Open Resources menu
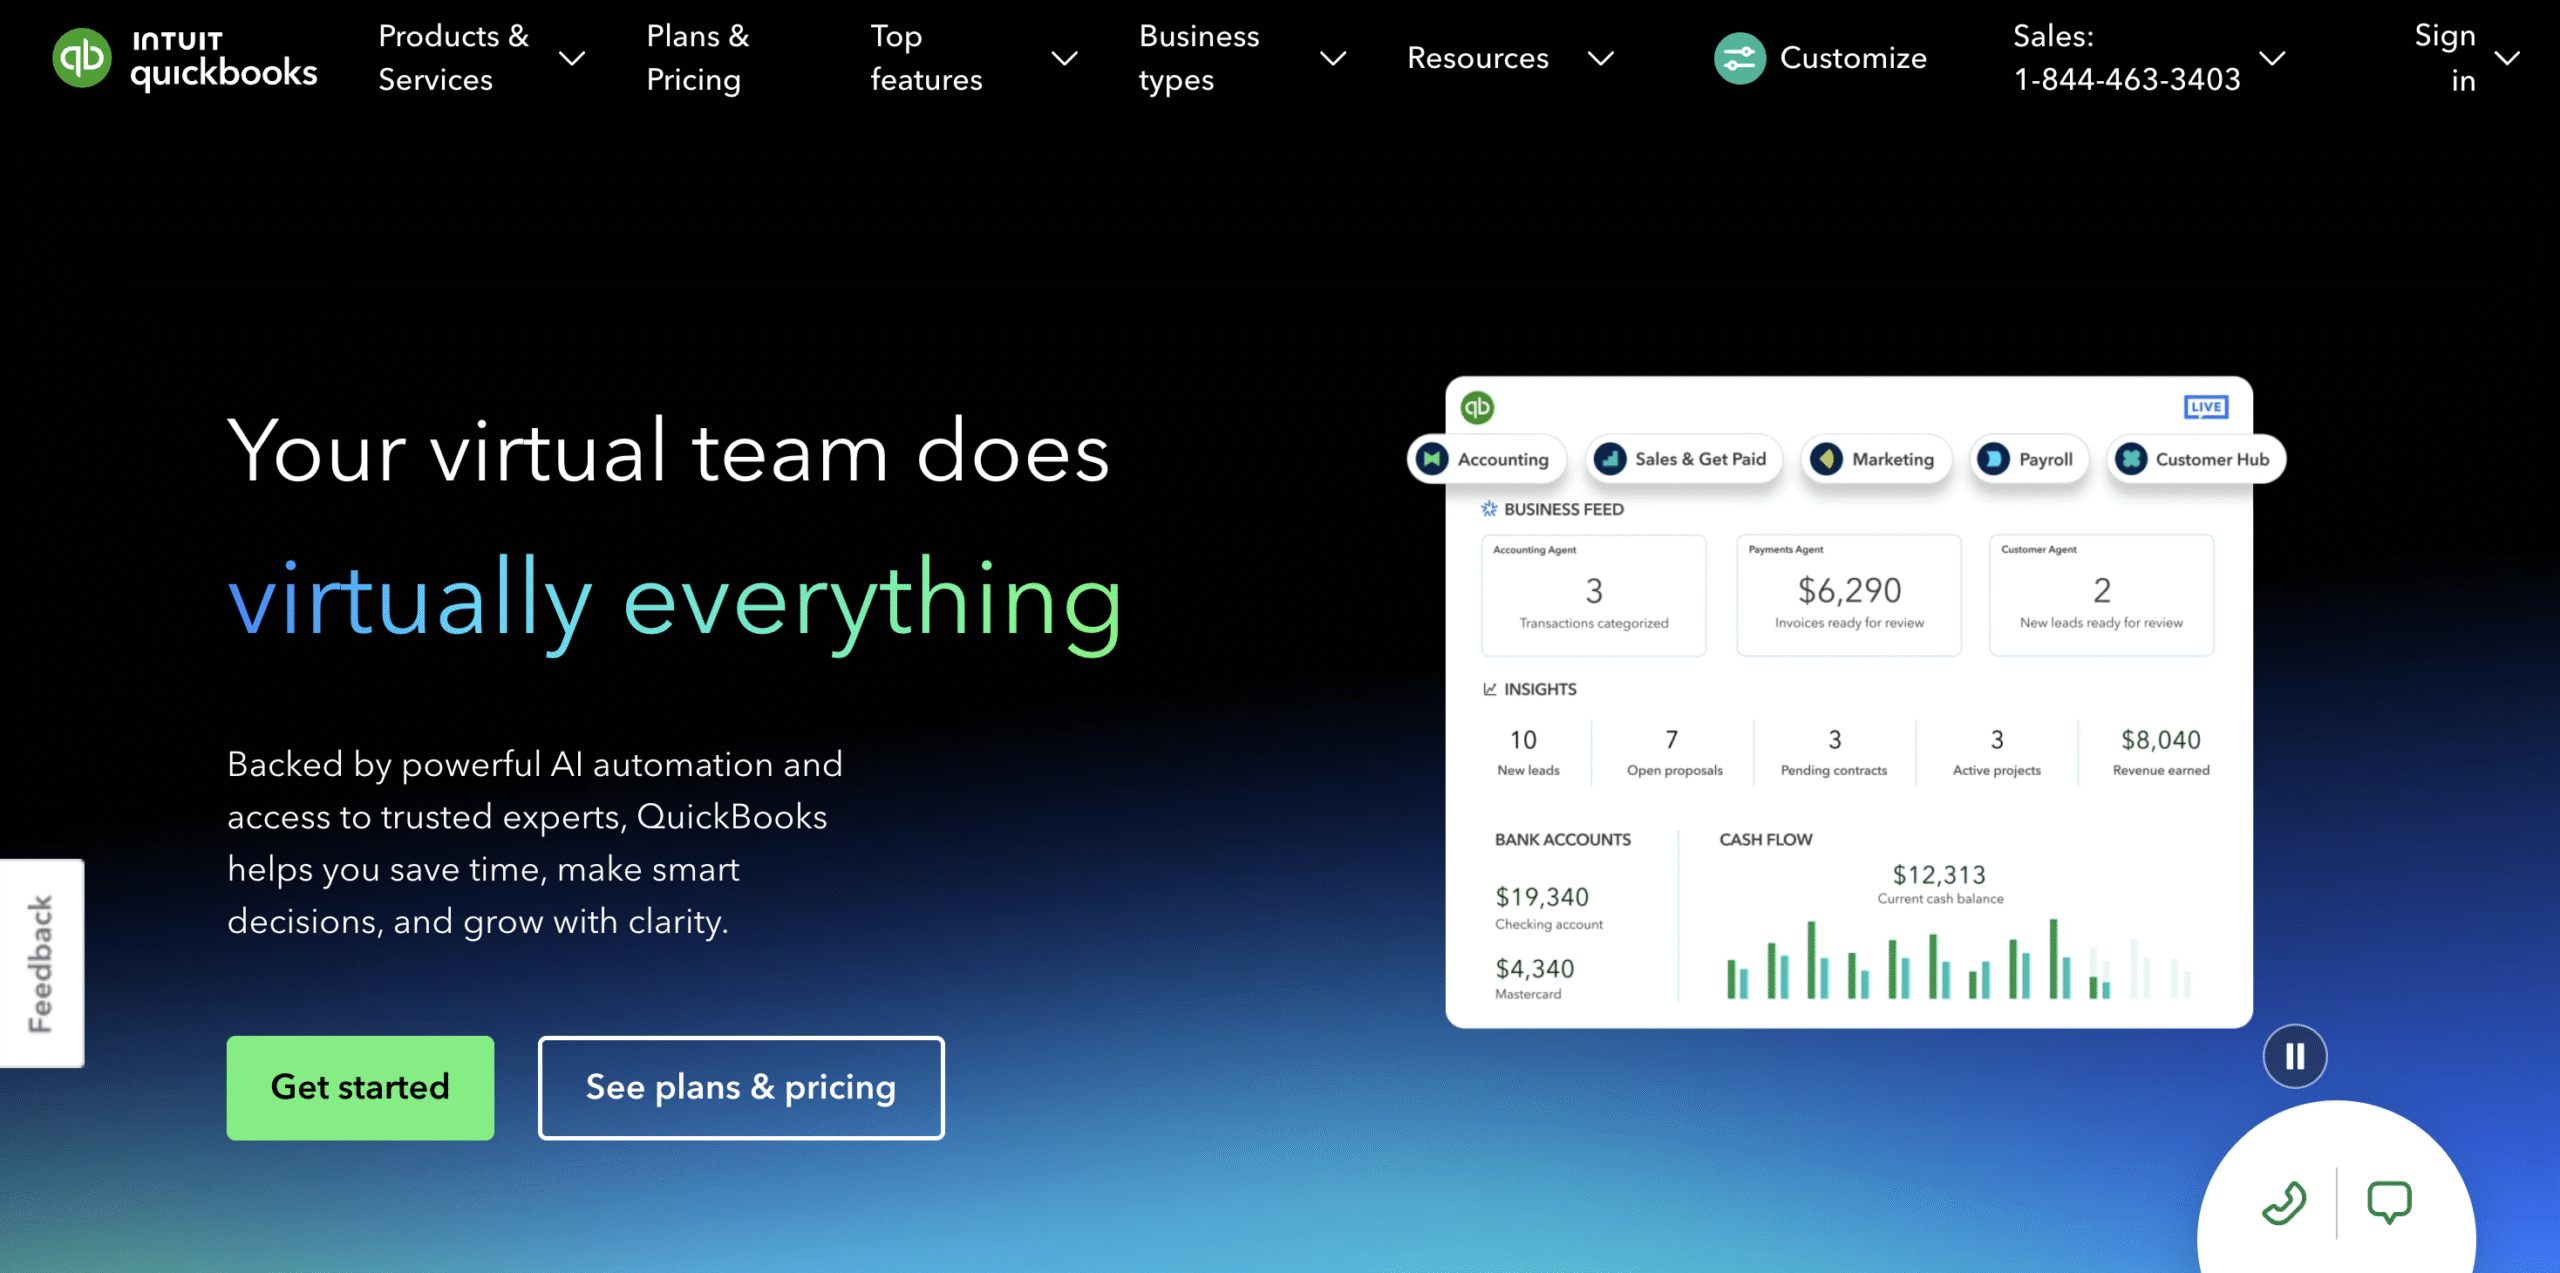The width and height of the screenshot is (2560, 1273). (x=1478, y=58)
